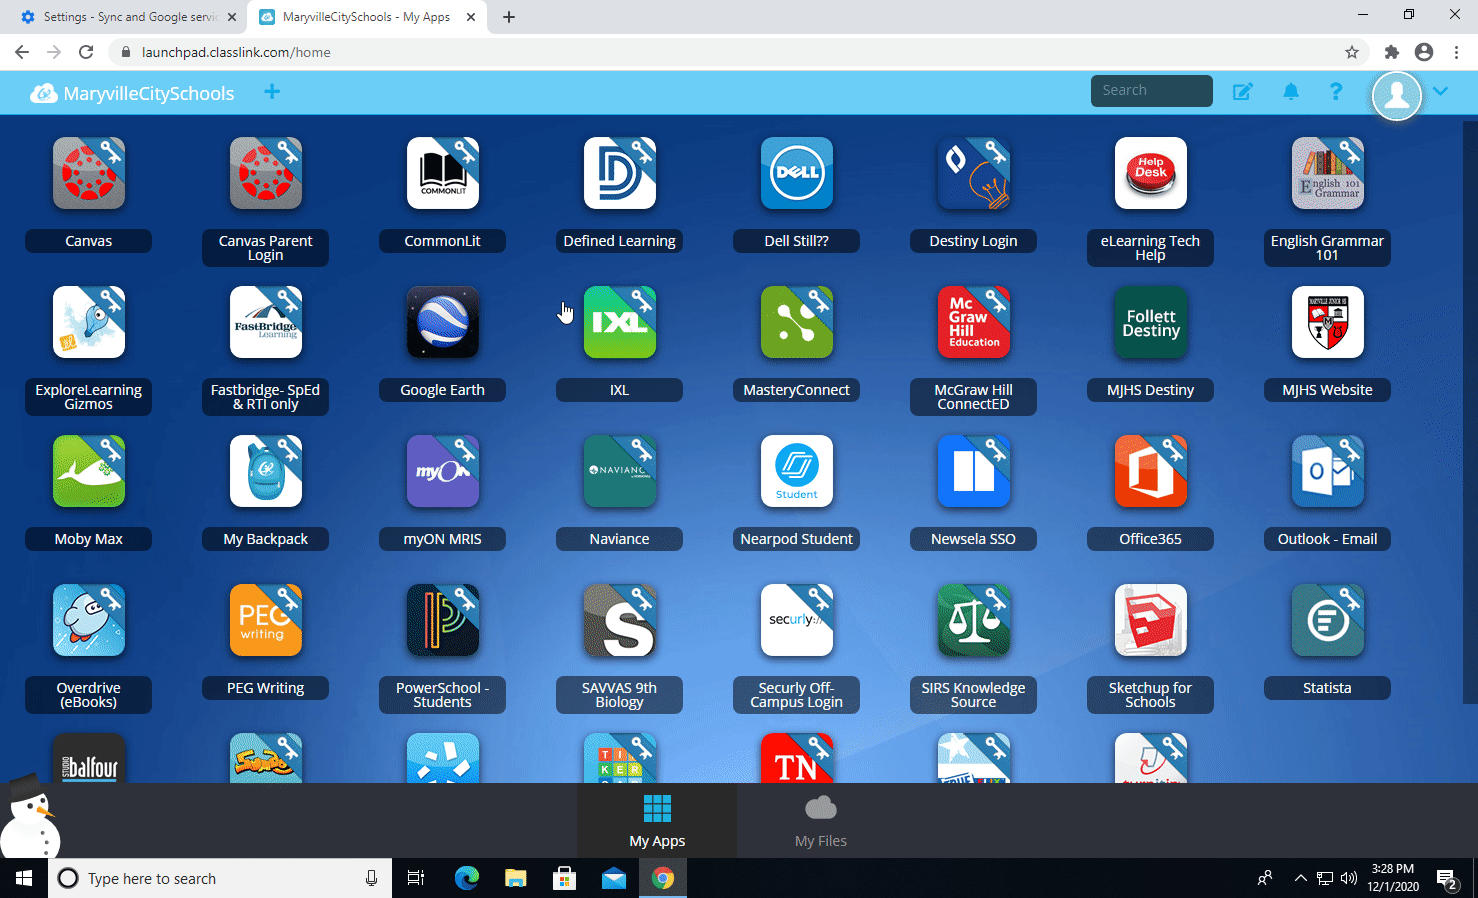Open the IXL app icon
This screenshot has width=1478, height=898.
point(620,322)
